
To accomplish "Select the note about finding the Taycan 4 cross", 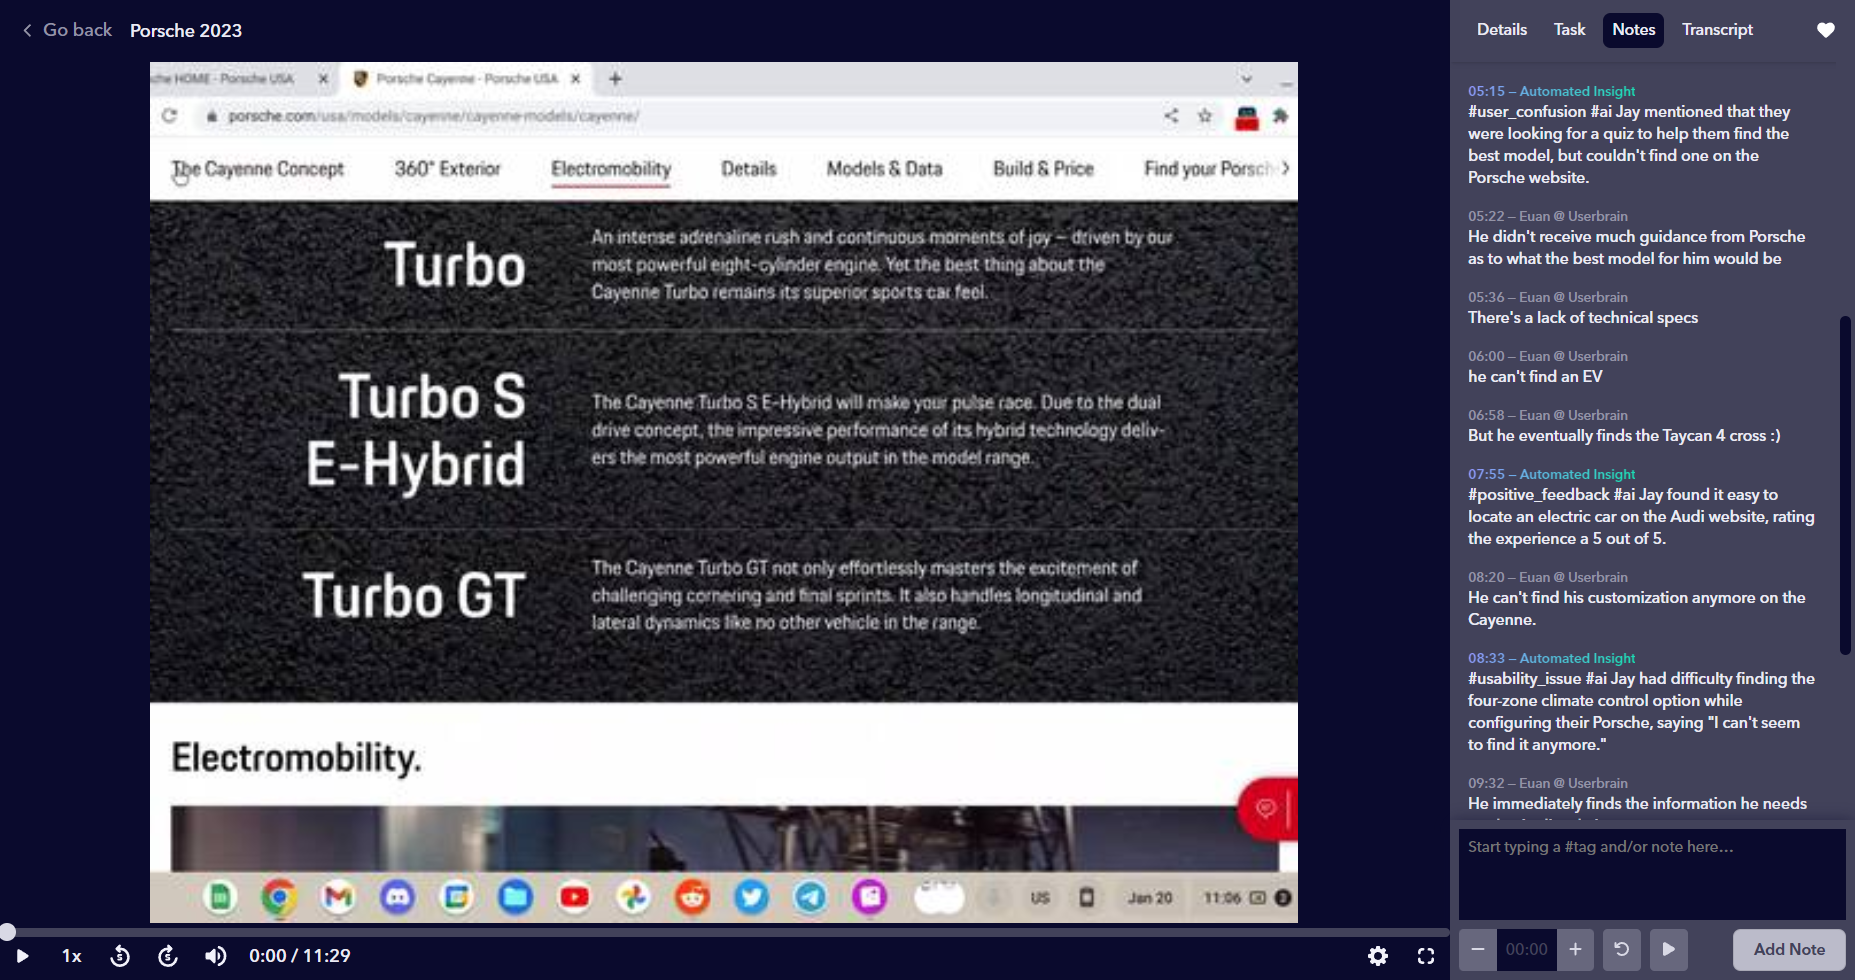I will [1624, 436].
